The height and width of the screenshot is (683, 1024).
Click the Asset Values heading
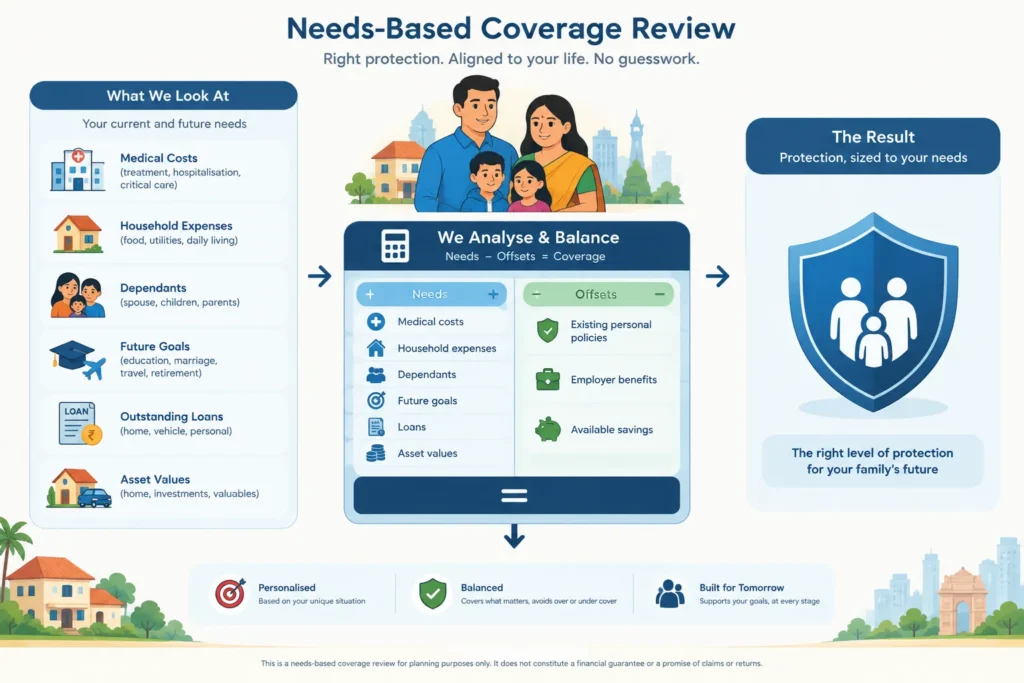[x=155, y=479]
